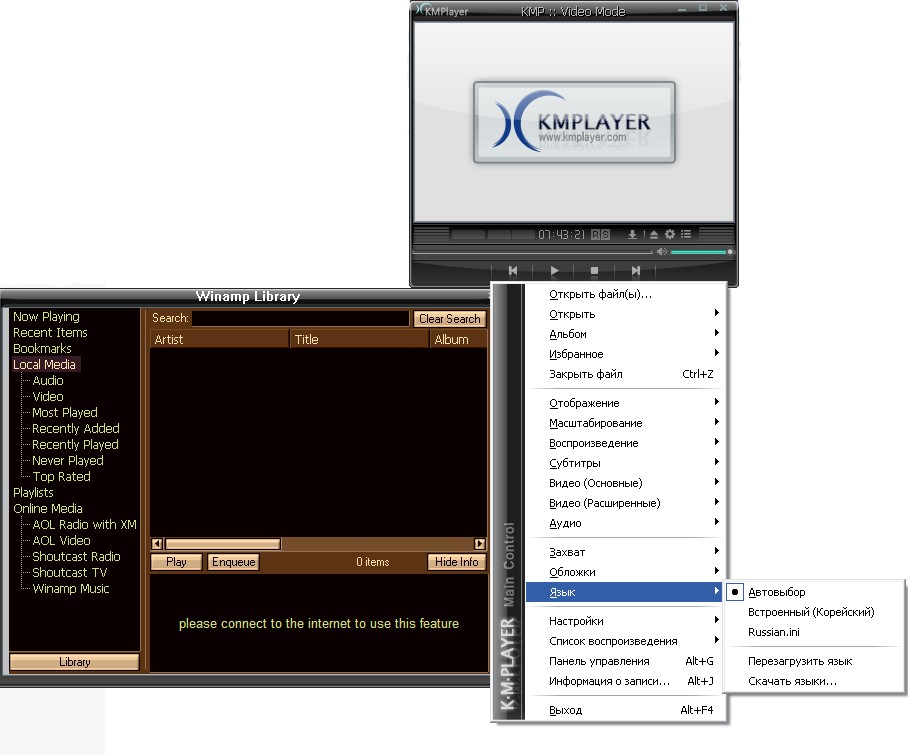Open the Настройки submenu
This screenshot has width=908, height=755.
click(624, 621)
